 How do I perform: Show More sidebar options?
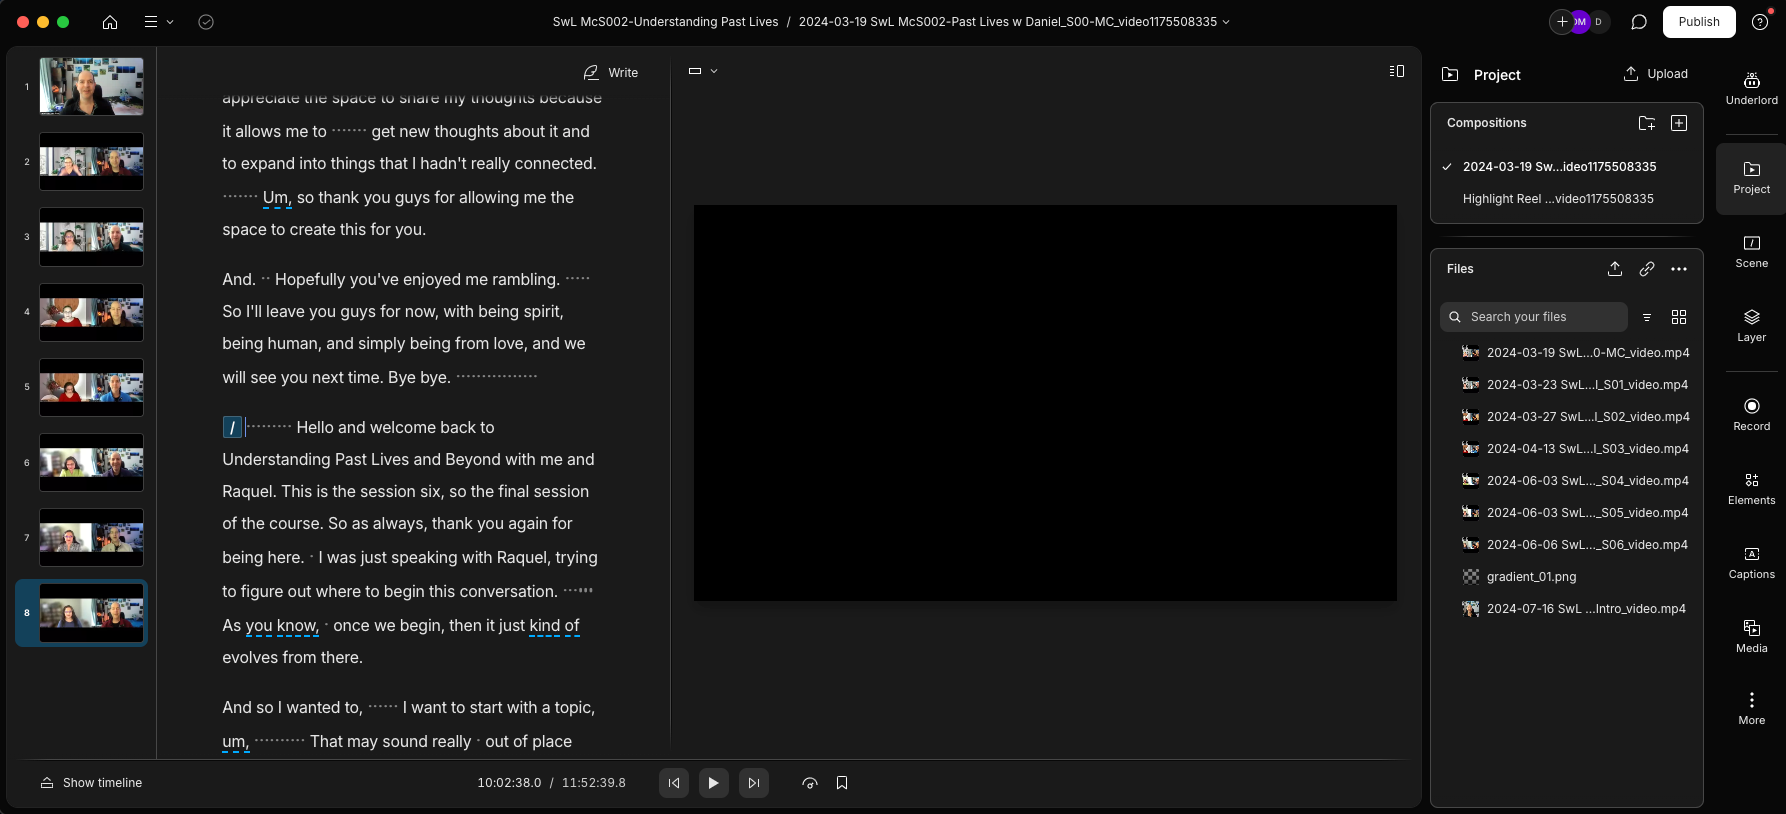[x=1751, y=708]
